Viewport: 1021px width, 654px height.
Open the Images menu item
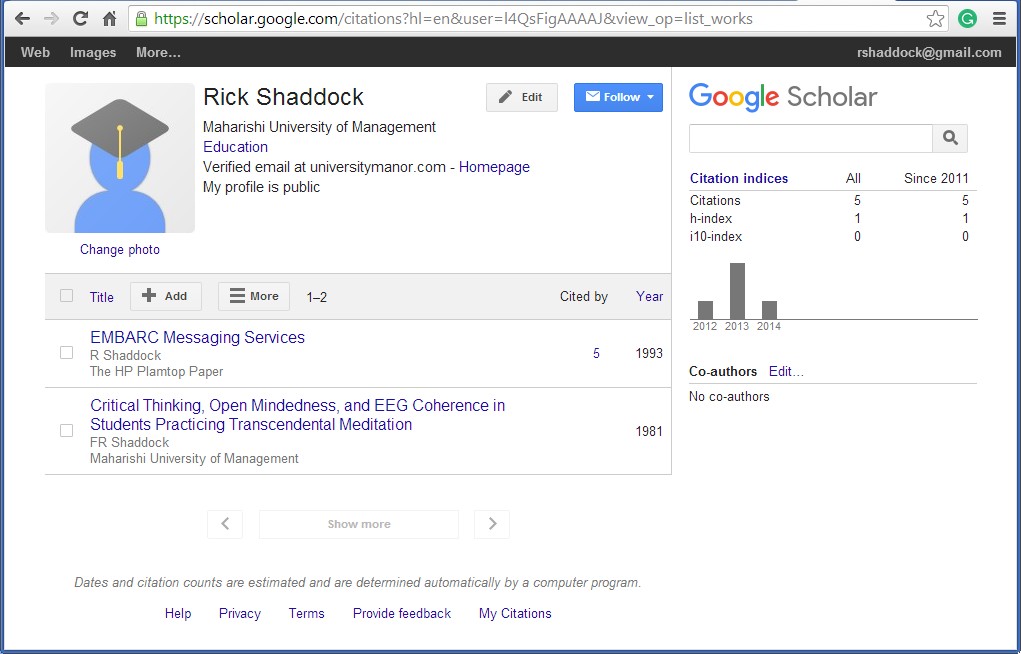(x=93, y=53)
